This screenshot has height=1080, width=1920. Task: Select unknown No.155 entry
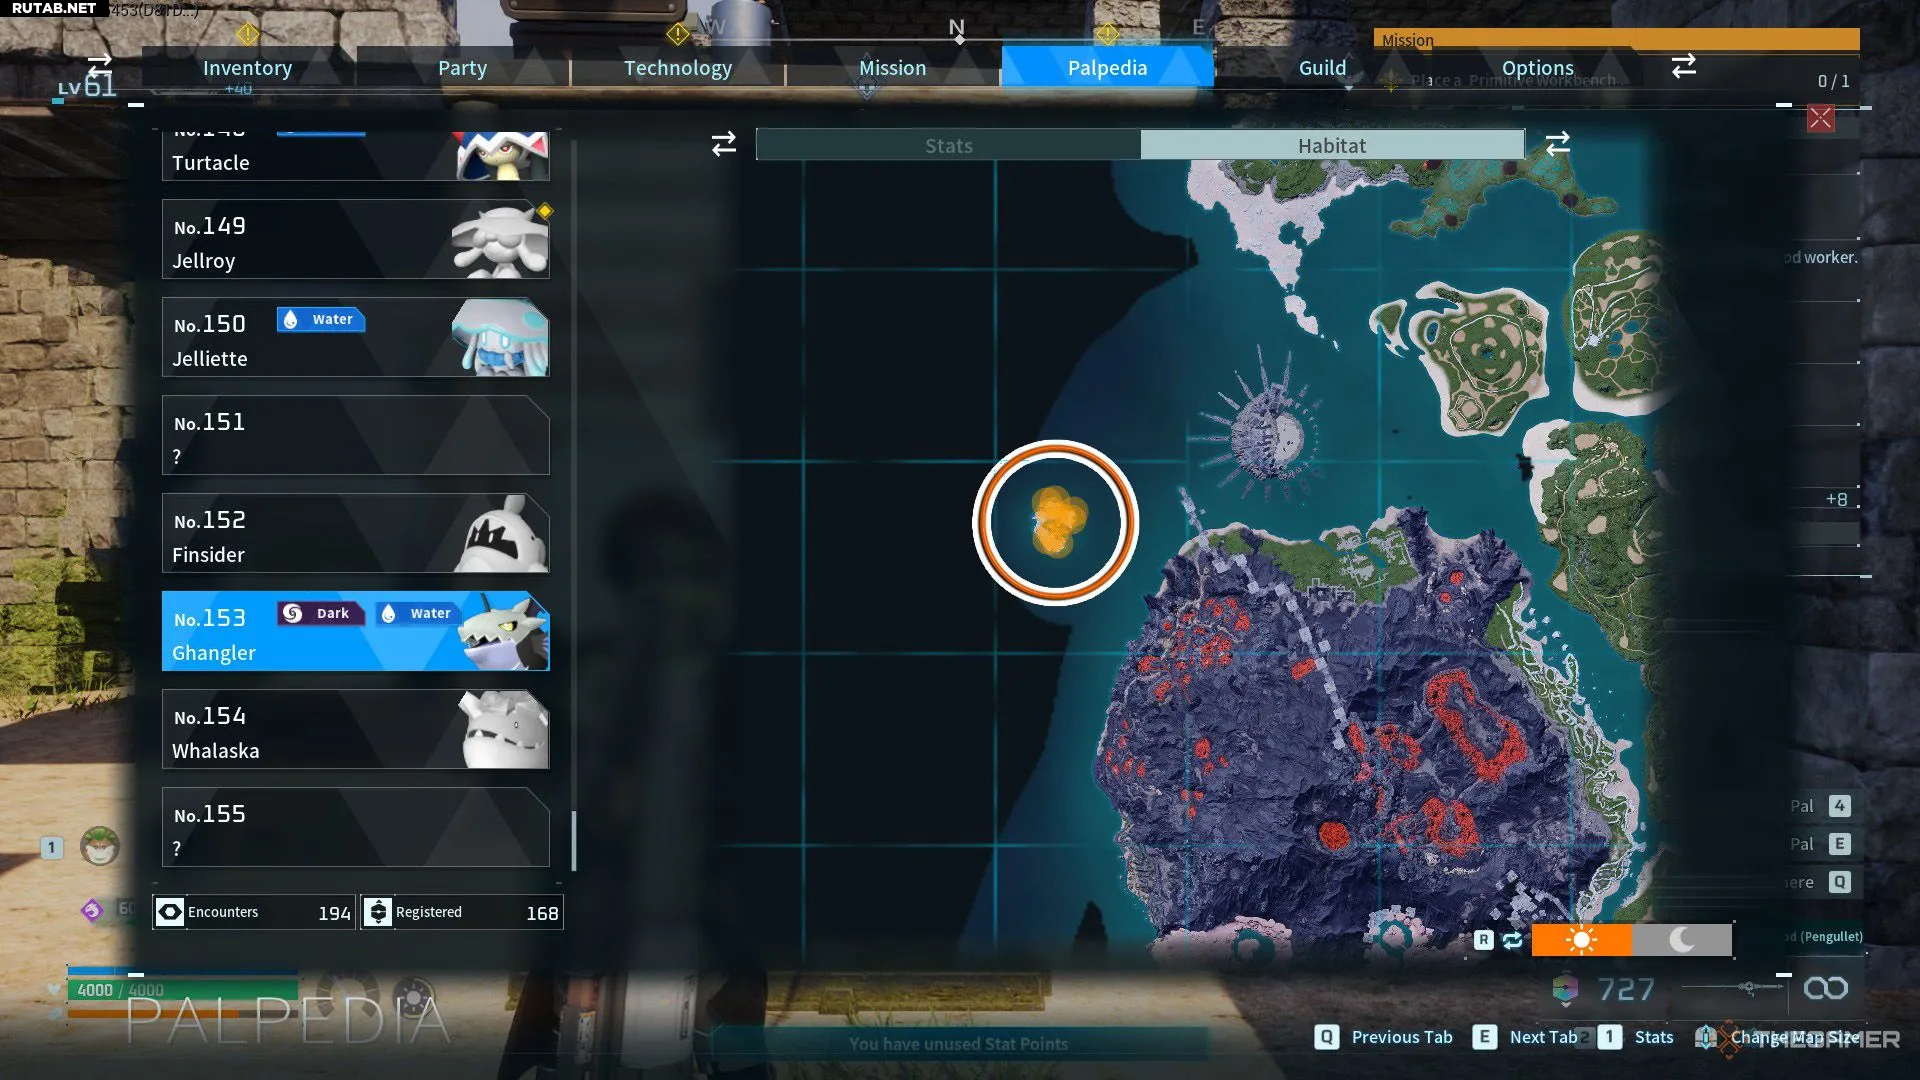tap(356, 827)
